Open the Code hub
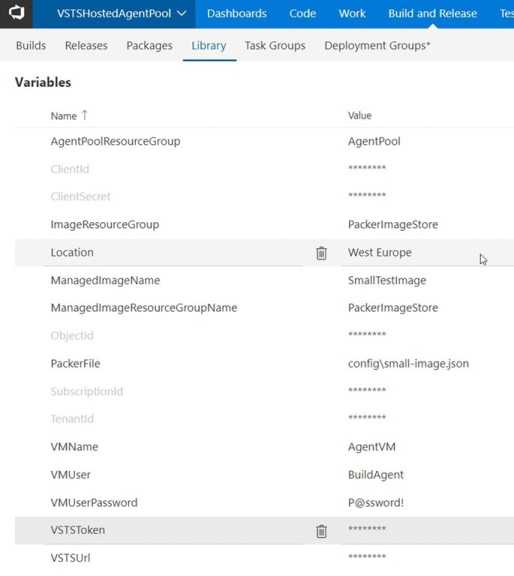This screenshot has width=514, height=576. [303, 14]
